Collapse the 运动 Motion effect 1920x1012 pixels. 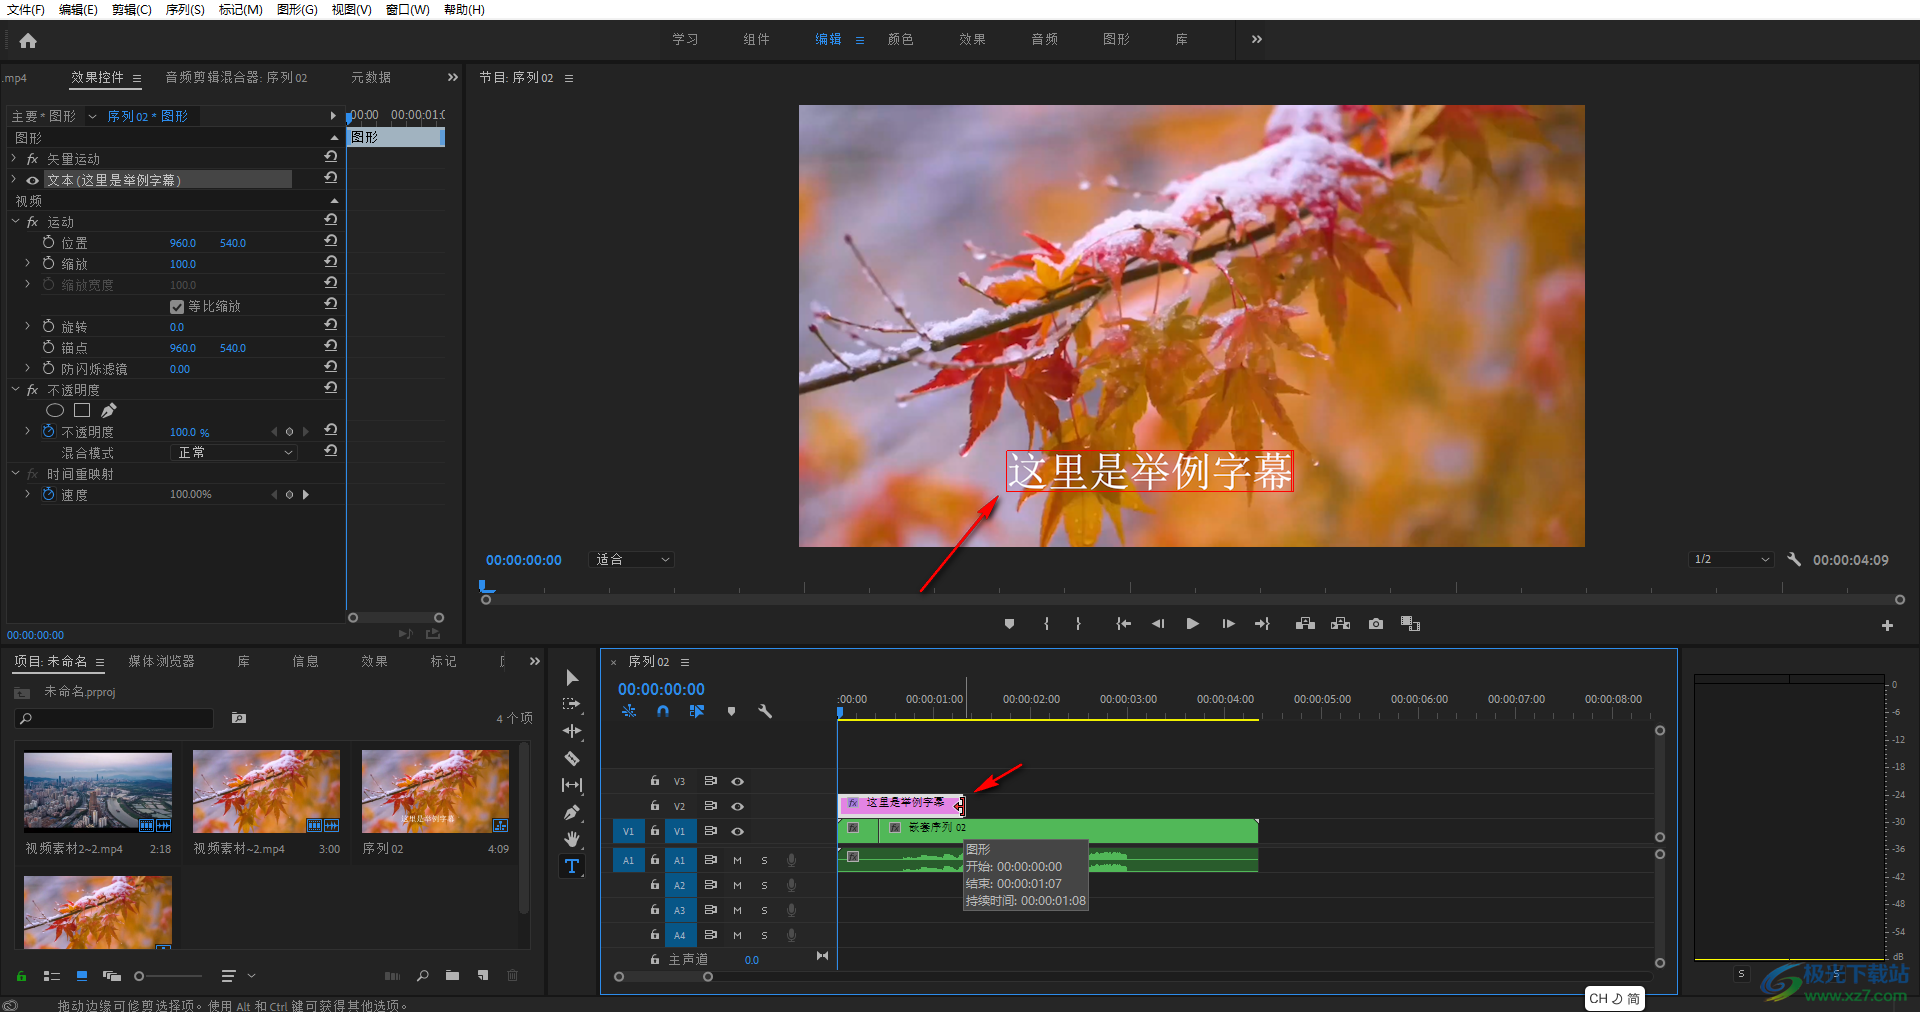pos(15,222)
